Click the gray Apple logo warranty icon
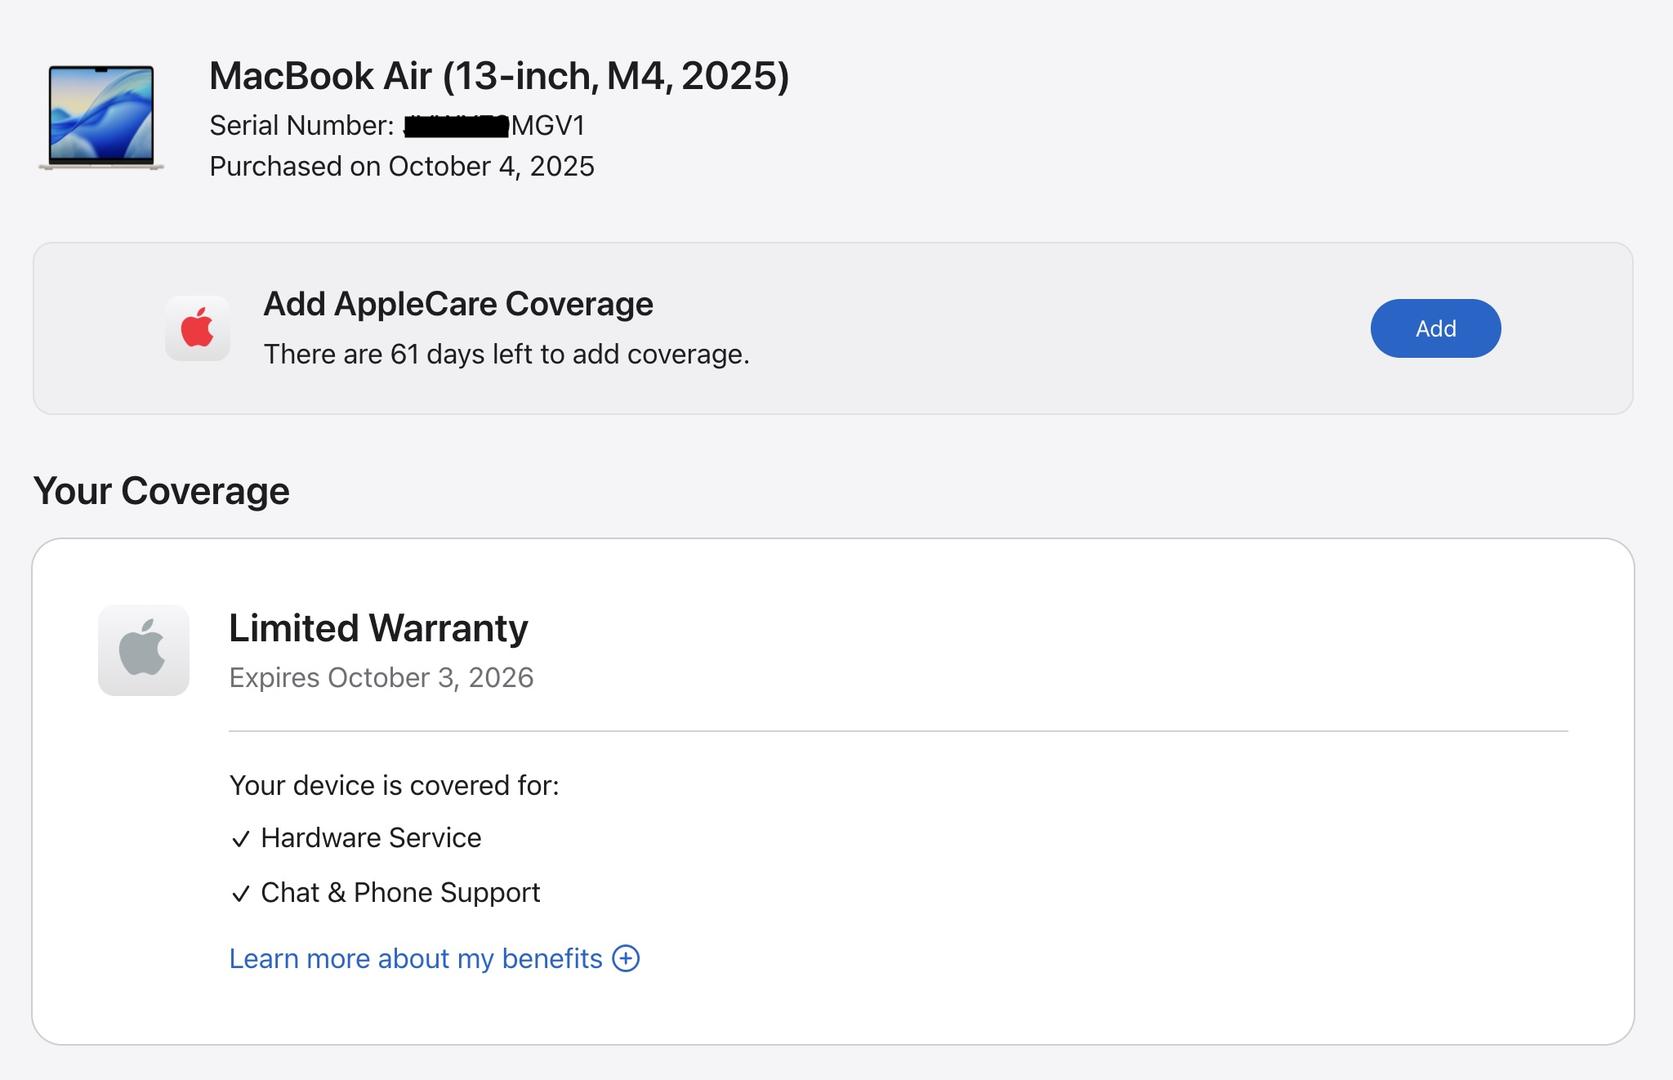Viewport: 1673px width, 1080px height. [x=143, y=650]
